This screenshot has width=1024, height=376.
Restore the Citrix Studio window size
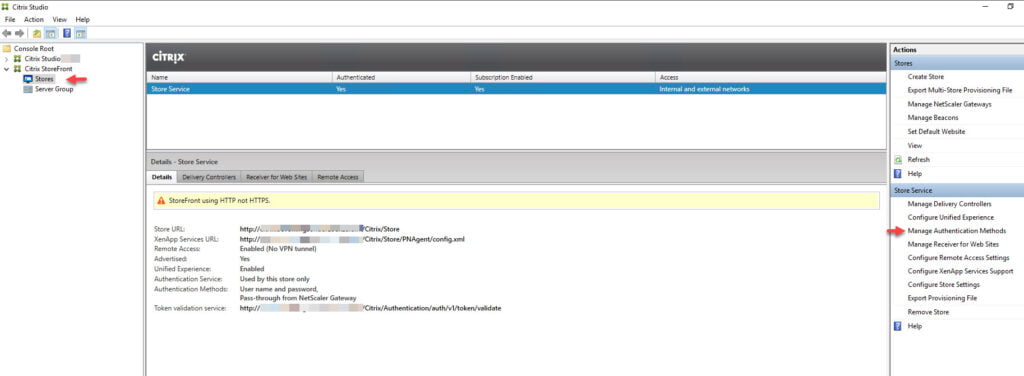1010,7
